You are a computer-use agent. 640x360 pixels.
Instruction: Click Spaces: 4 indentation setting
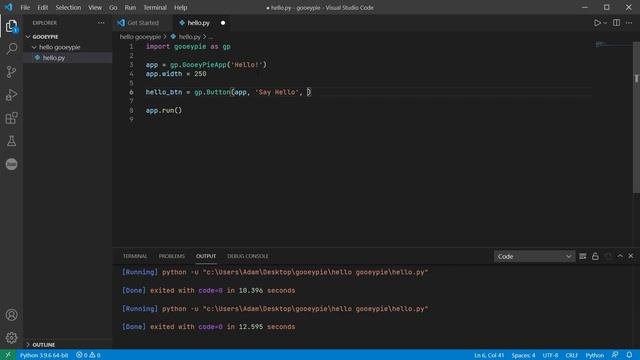click(x=523, y=355)
